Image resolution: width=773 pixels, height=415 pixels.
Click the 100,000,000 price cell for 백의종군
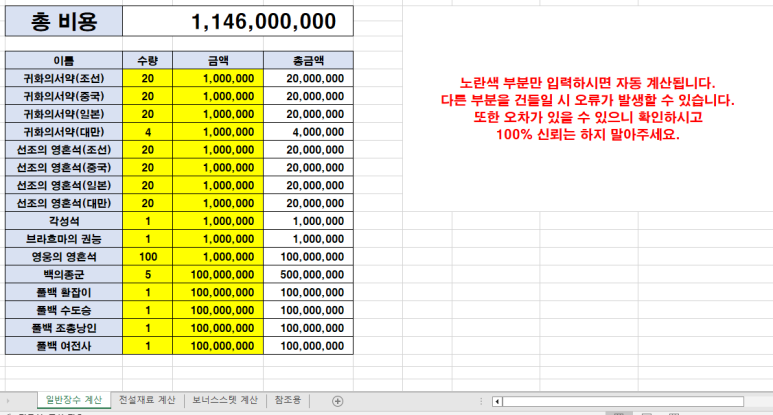click(x=218, y=275)
